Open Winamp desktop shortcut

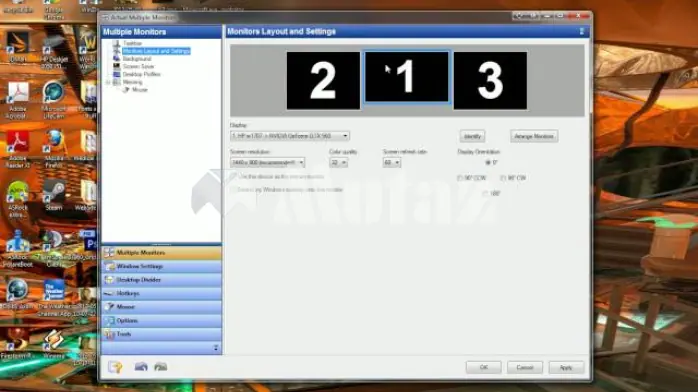[54, 344]
